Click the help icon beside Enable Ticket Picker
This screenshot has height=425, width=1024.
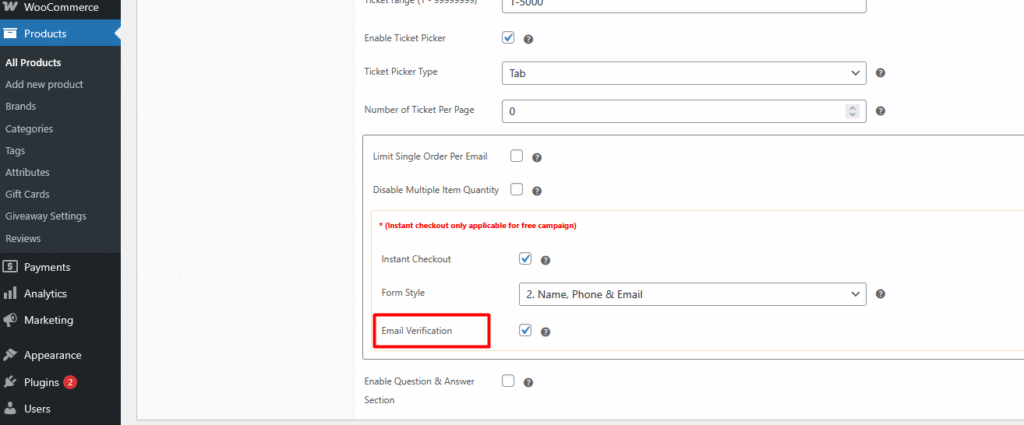528,40
